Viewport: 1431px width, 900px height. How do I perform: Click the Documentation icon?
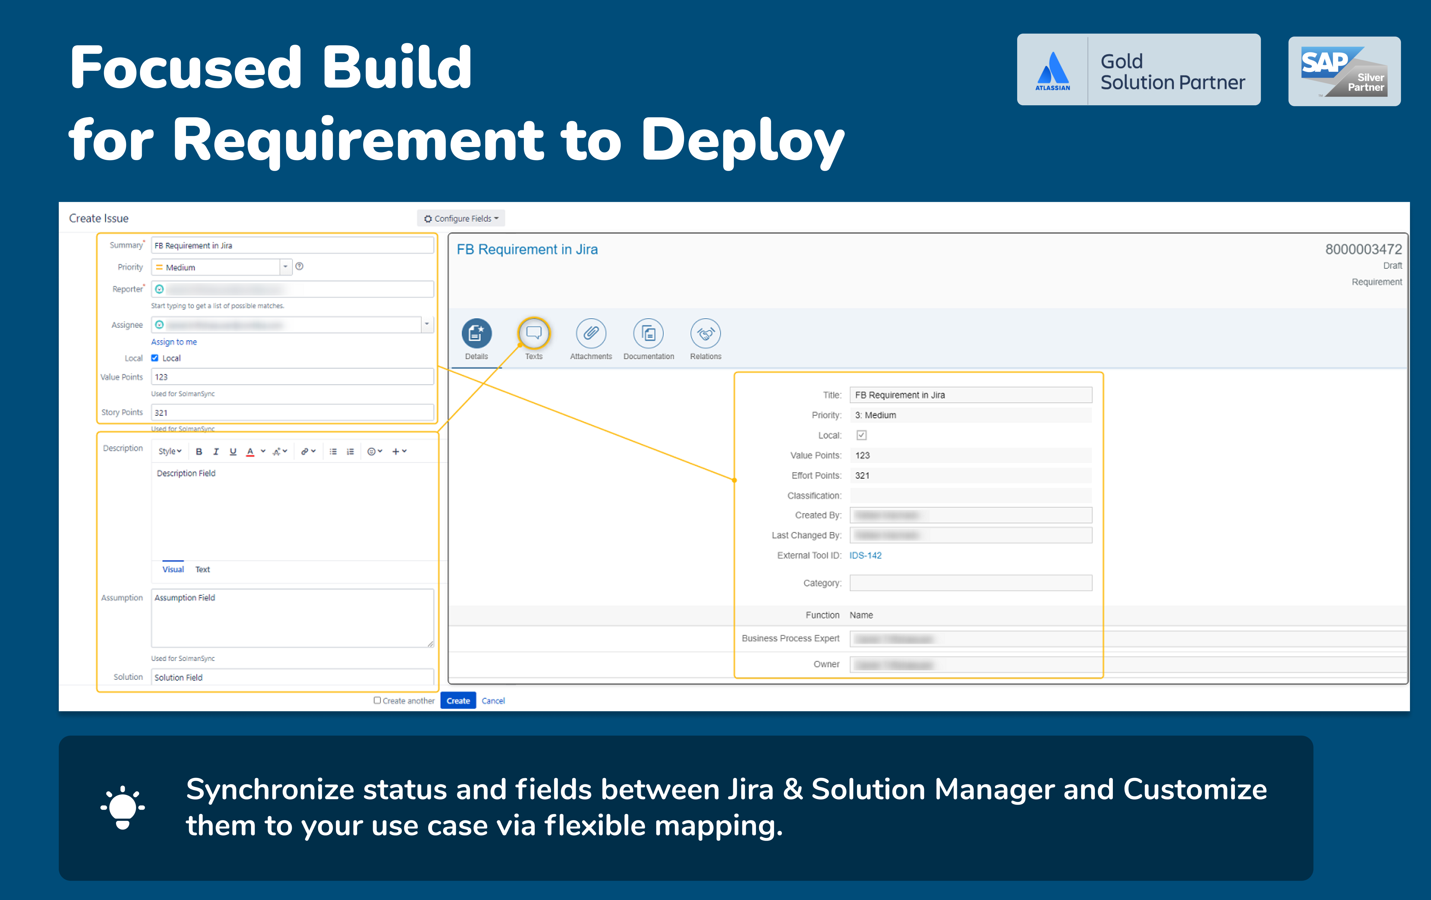pos(648,333)
